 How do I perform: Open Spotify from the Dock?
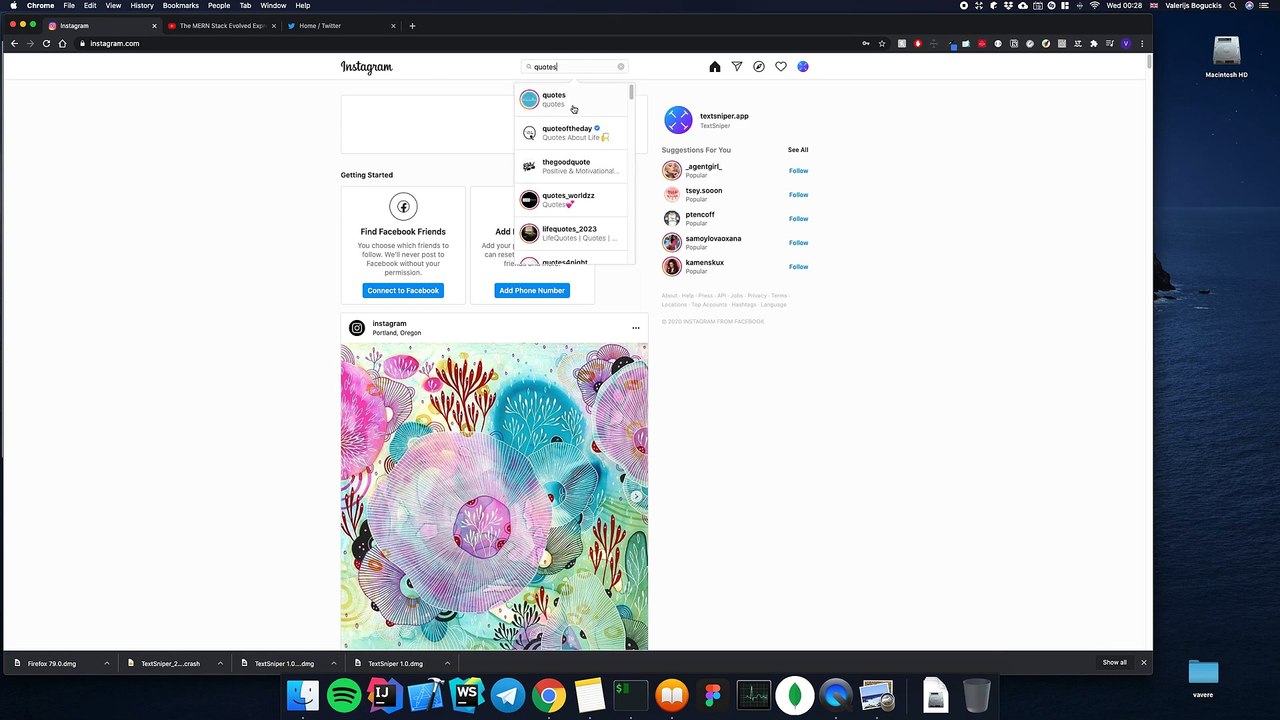tap(344, 695)
